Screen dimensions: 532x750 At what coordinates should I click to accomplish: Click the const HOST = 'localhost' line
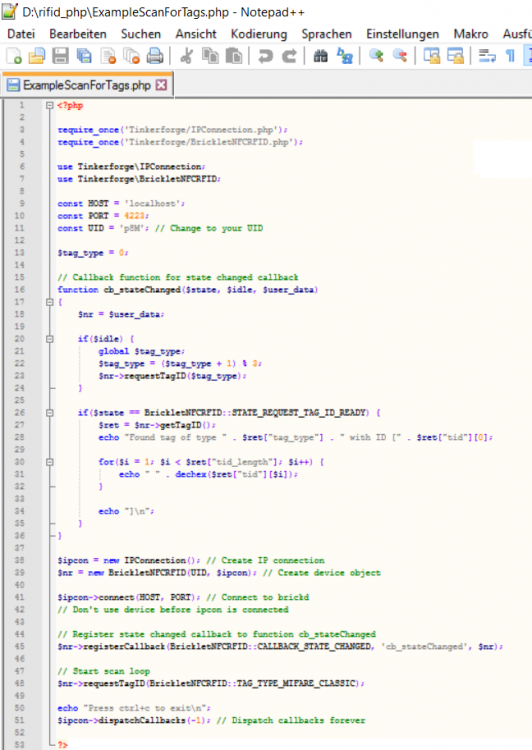pyautogui.click(x=121, y=203)
